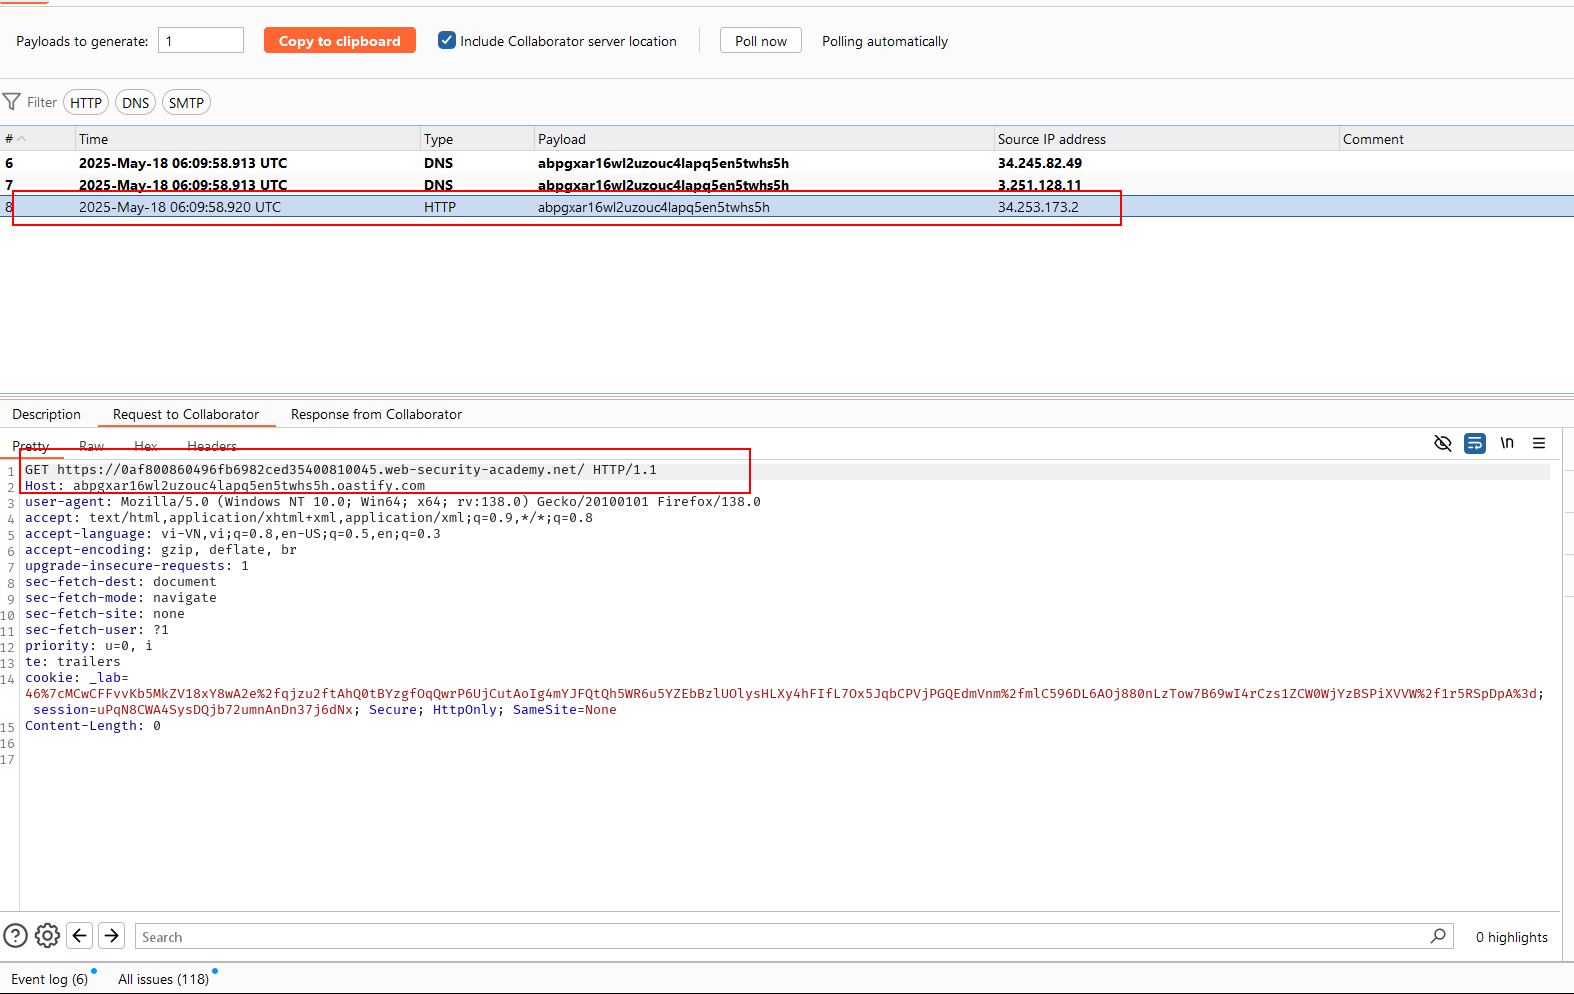Sort by the Type column header

pyautogui.click(x=477, y=139)
